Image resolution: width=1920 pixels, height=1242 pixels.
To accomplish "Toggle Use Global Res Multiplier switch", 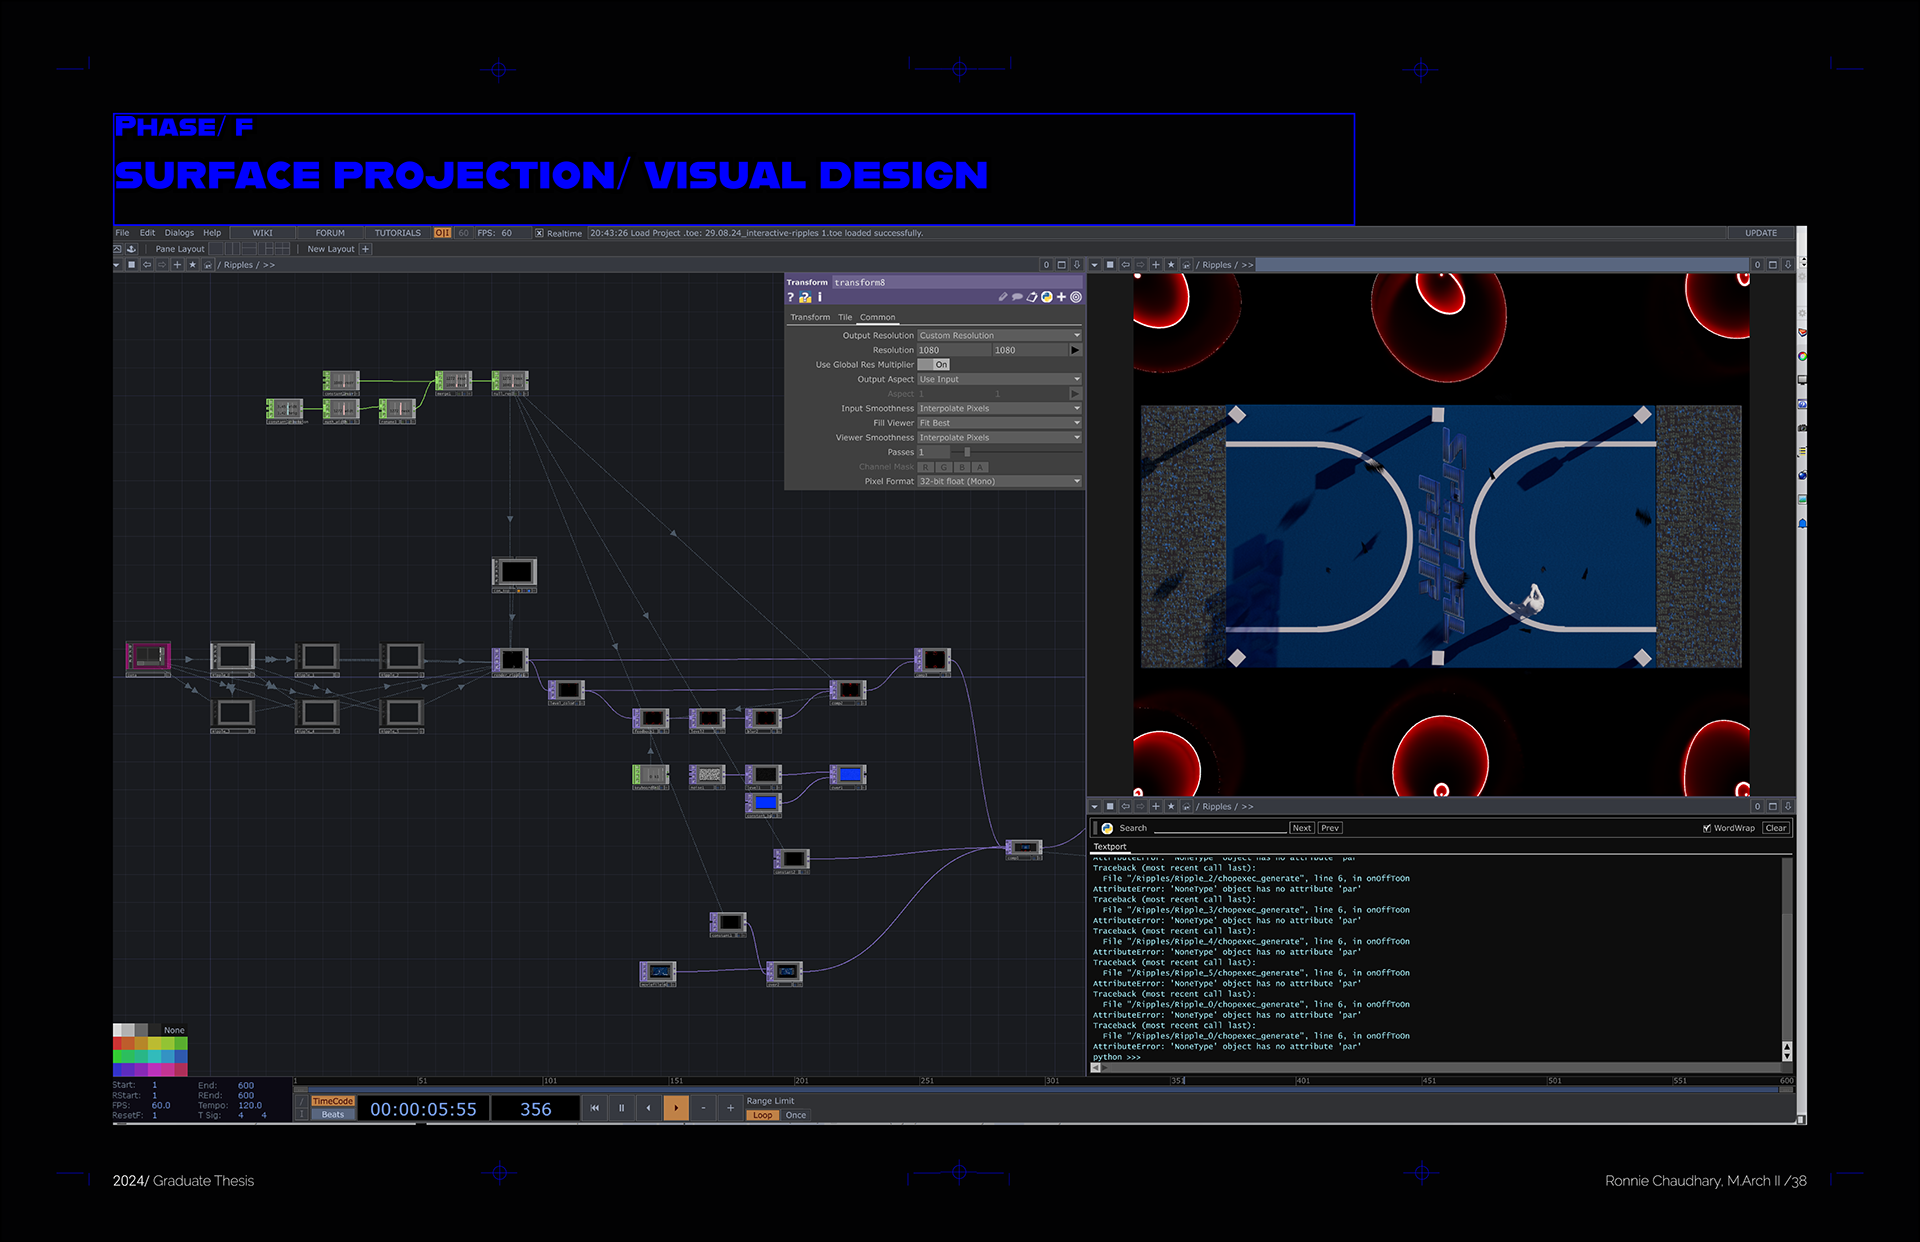I will 934,365.
